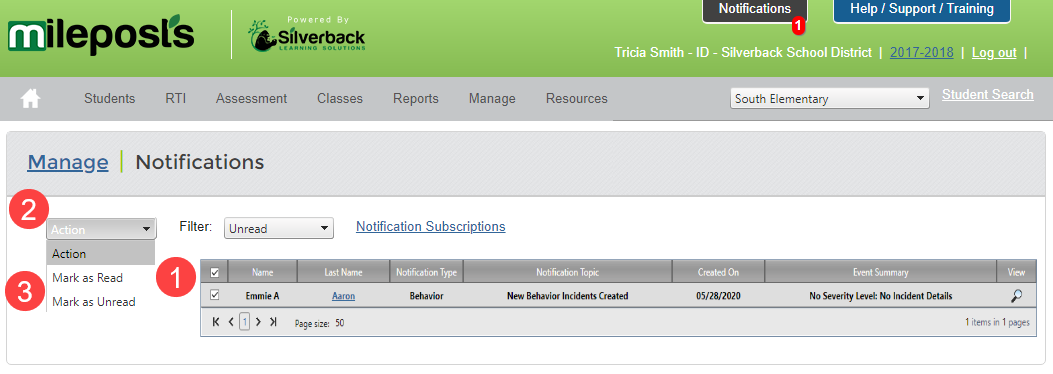Image resolution: width=1053 pixels, height=374 pixels.
Task: Open the Unread filter dropdown
Action: click(279, 228)
